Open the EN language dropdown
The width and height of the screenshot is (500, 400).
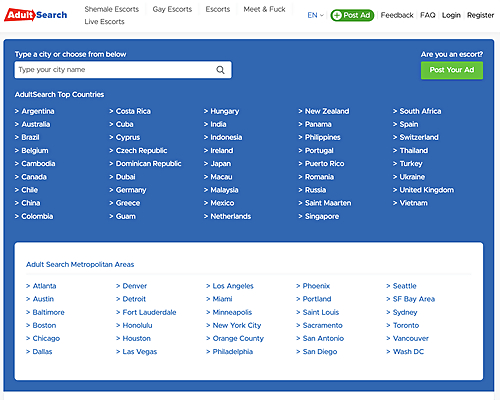pos(315,15)
